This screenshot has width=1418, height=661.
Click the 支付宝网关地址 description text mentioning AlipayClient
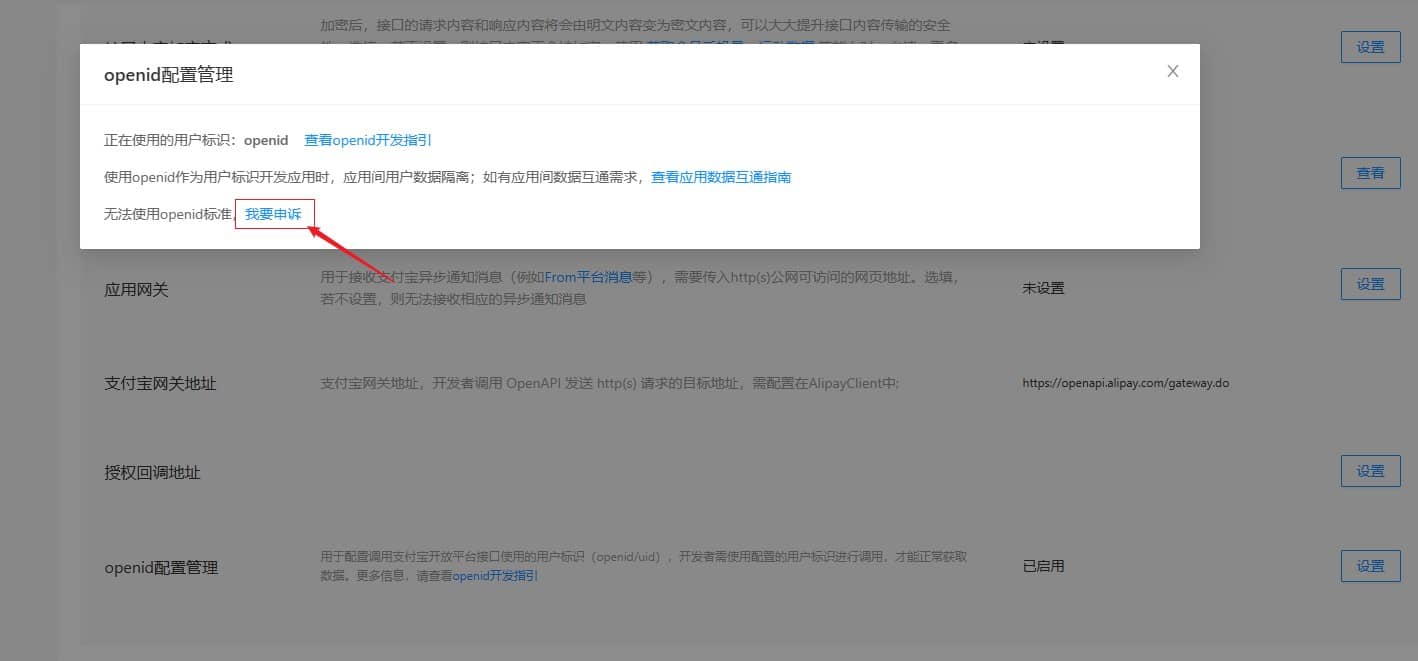point(610,384)
